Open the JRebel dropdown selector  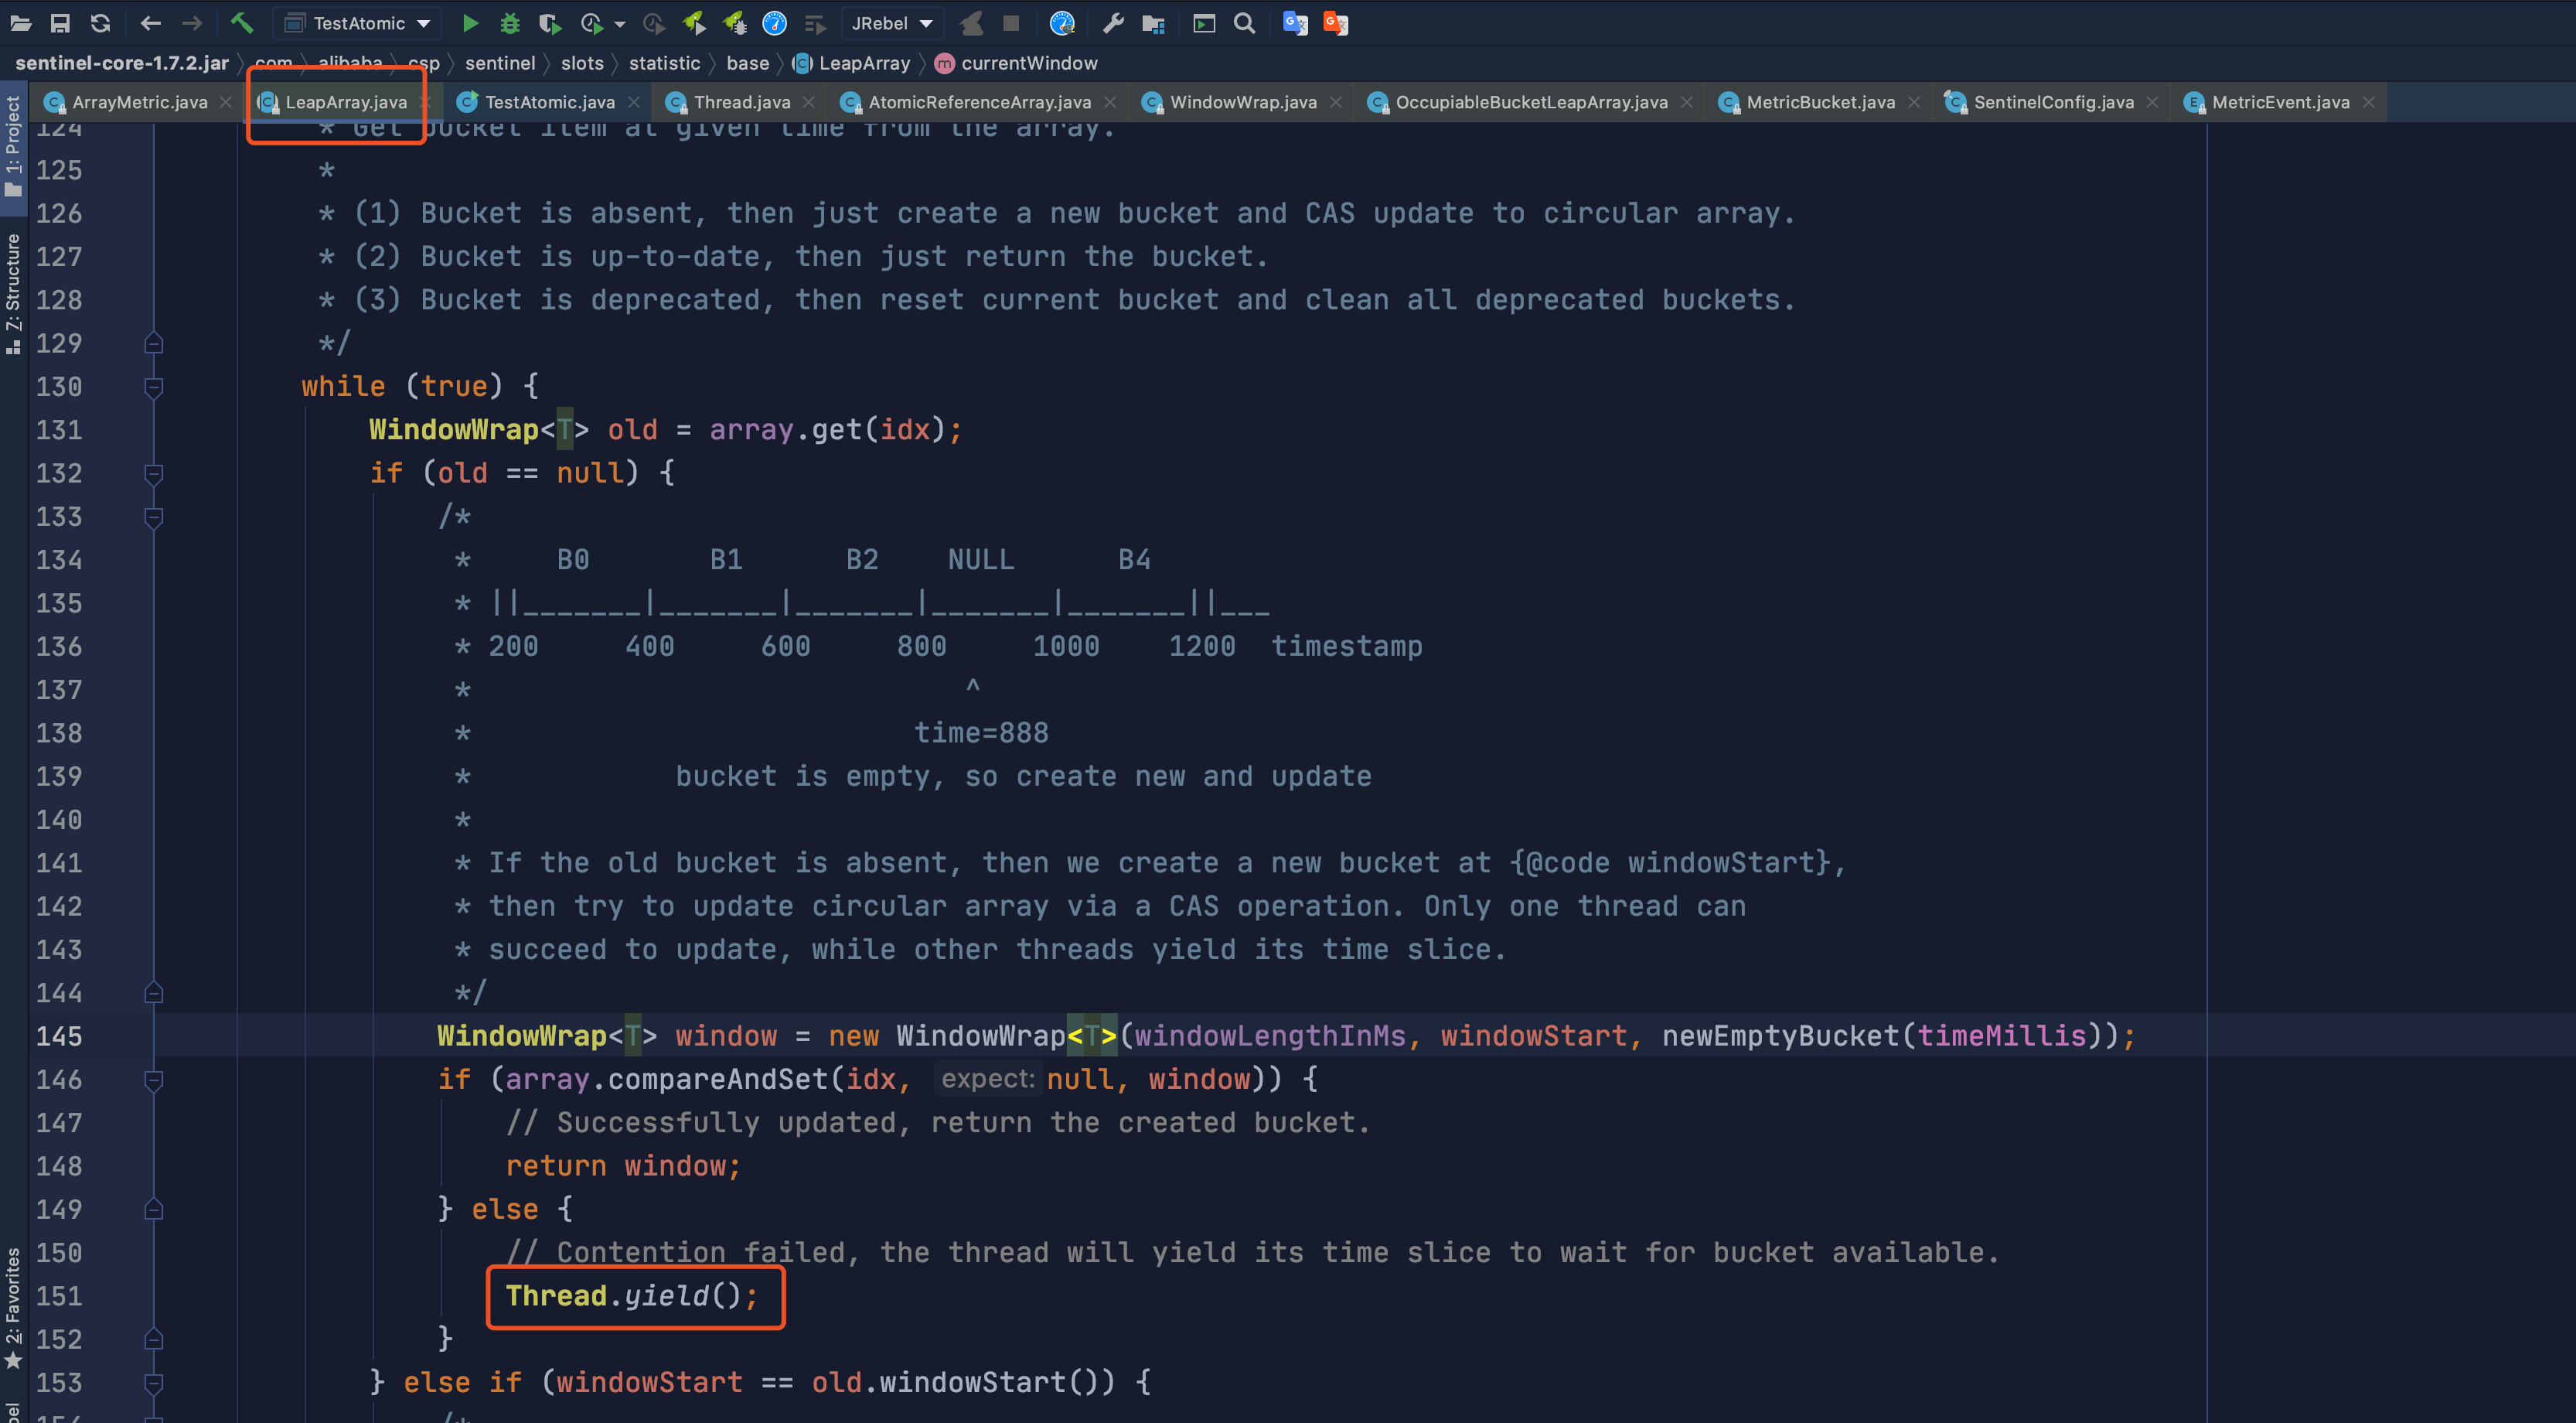pos(892,23)
